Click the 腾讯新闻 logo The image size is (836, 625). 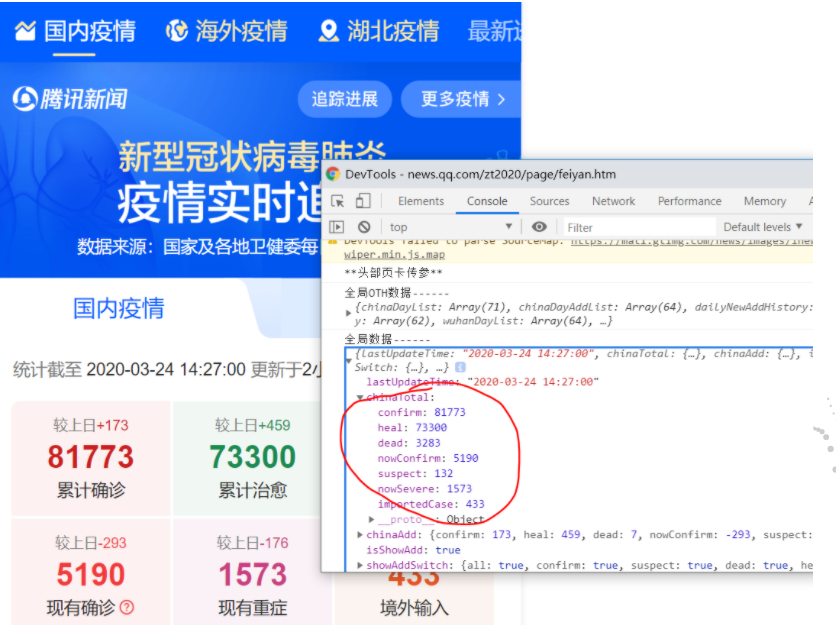(x=70, y=99)
